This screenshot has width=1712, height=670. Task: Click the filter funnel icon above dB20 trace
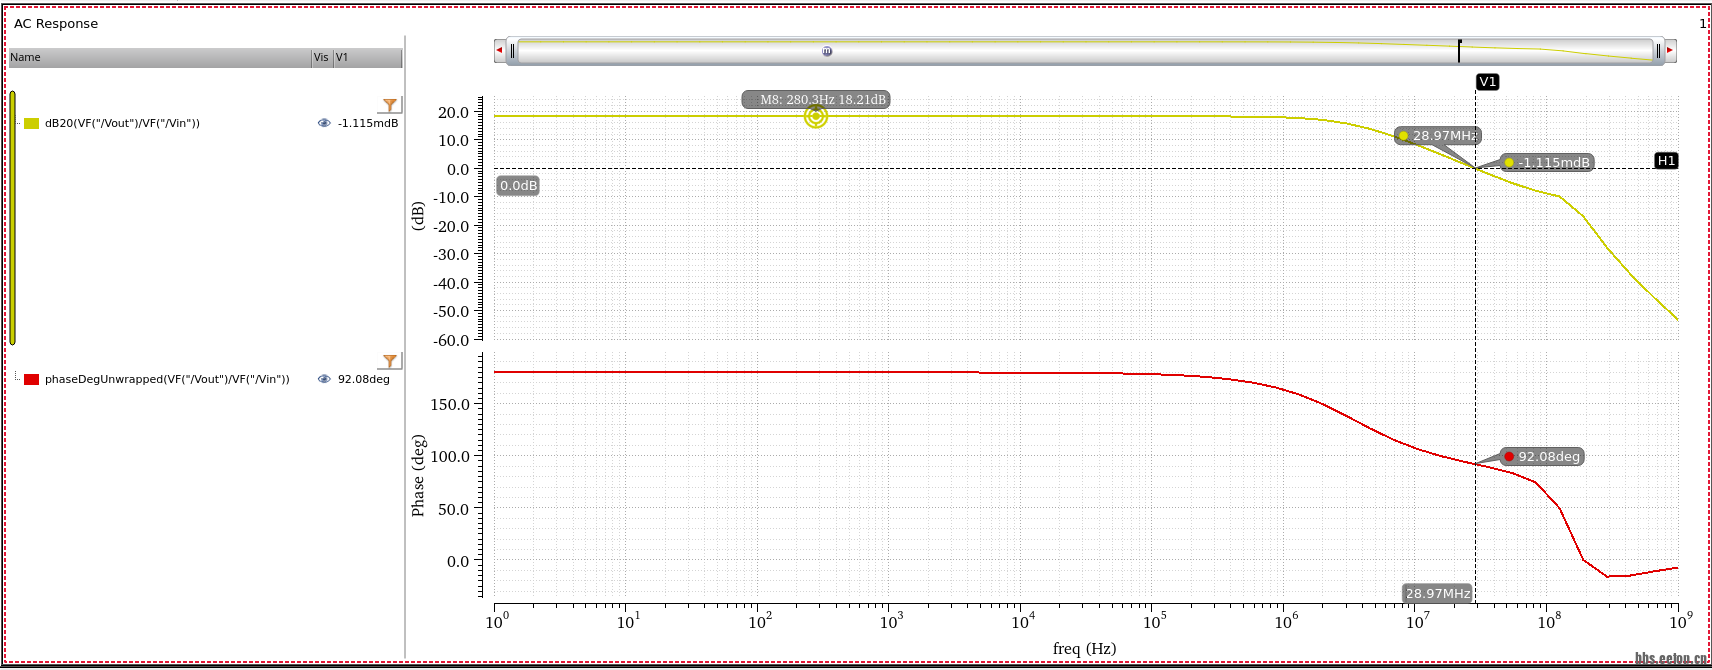click(390, 105)
